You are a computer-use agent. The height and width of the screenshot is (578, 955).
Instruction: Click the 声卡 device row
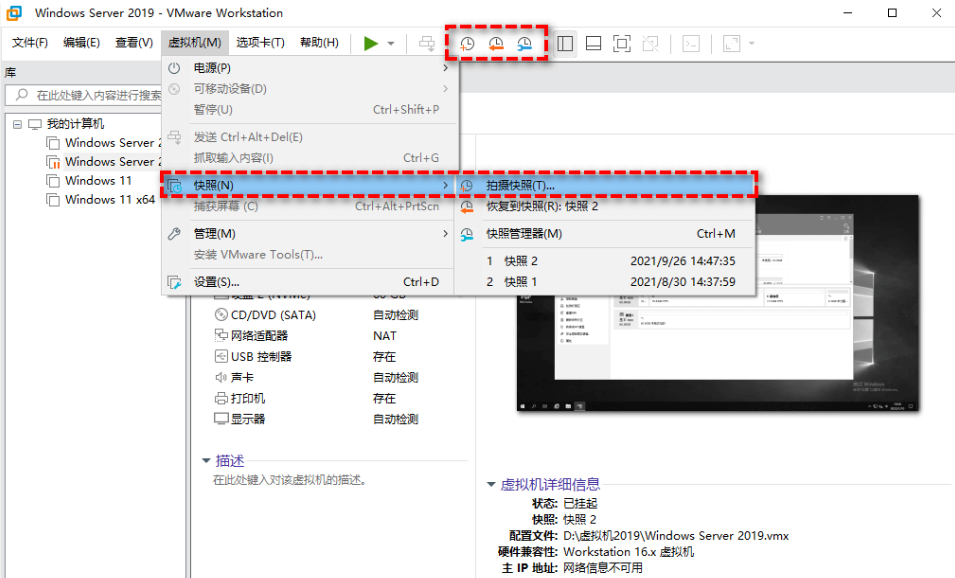pyautogui.click(x=317, y=378)
